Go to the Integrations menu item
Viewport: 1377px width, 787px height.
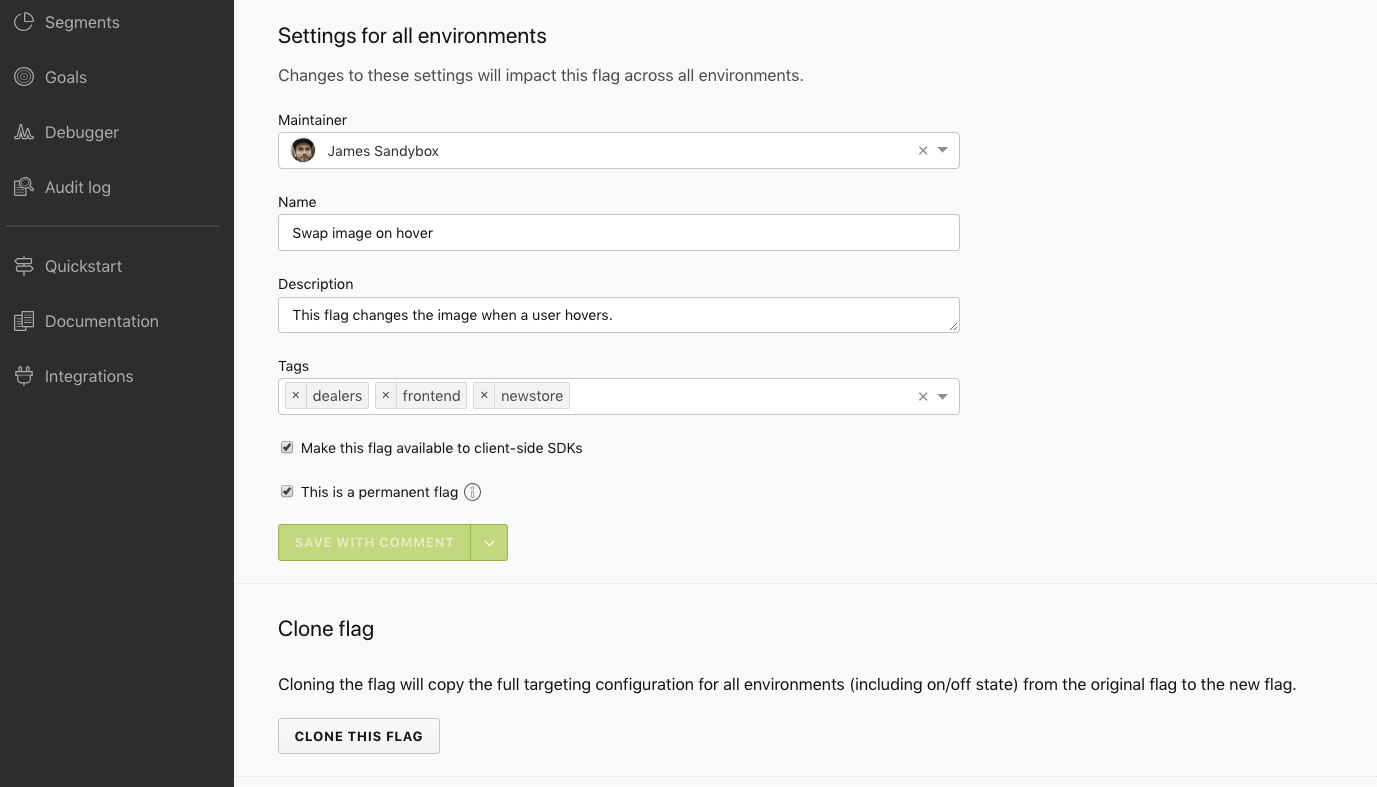pos(88,376)
